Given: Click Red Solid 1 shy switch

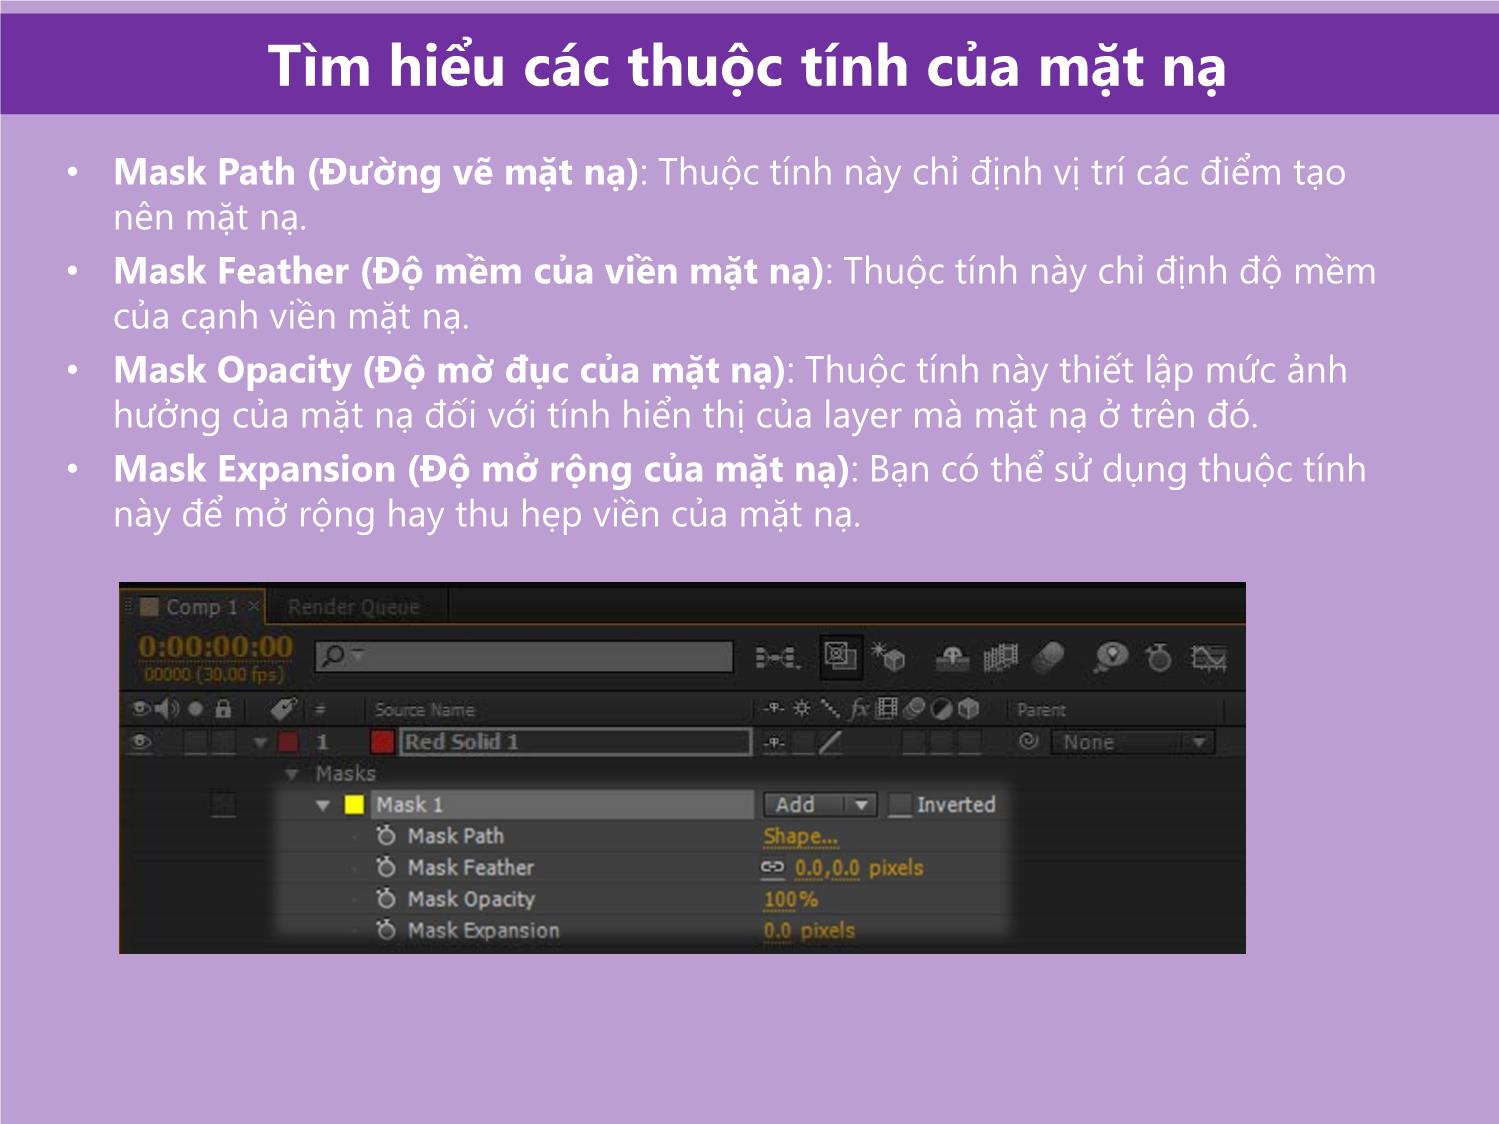Looking at the screenshot, I should (775, 742).
